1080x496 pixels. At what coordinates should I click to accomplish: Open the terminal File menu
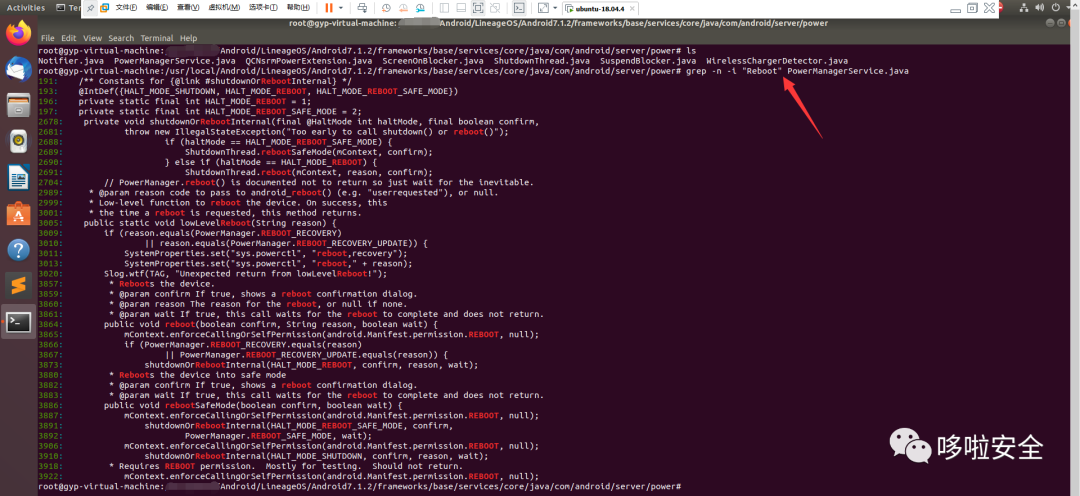[48, 39]
